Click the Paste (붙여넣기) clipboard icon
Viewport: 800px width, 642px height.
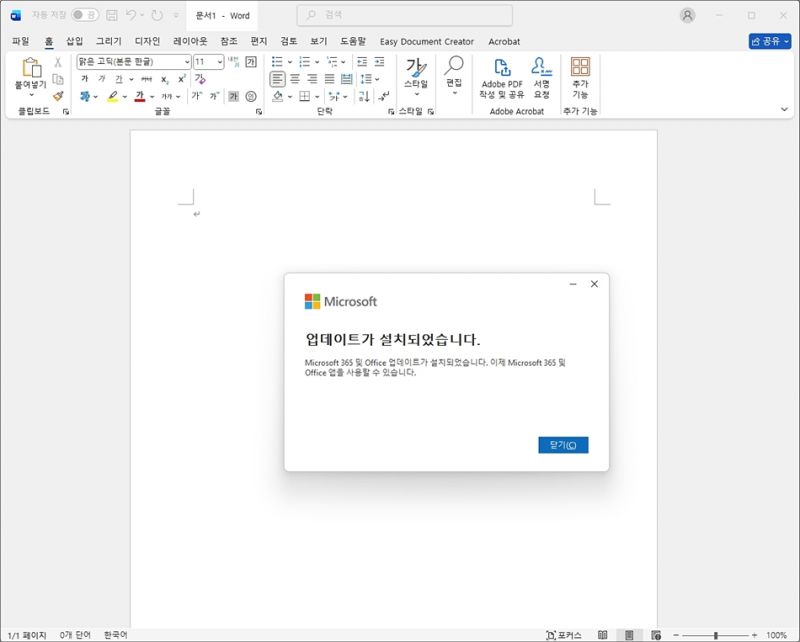coord(31,69)
